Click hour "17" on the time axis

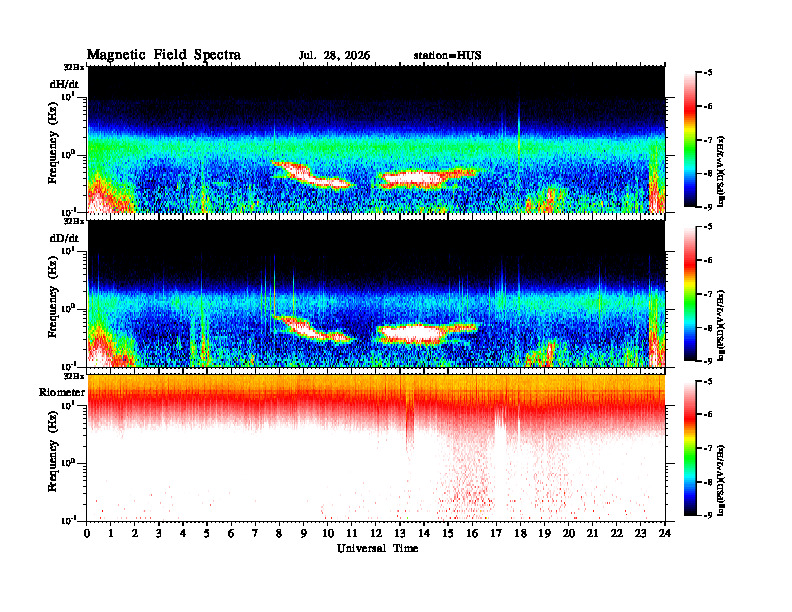click(497, 534)
